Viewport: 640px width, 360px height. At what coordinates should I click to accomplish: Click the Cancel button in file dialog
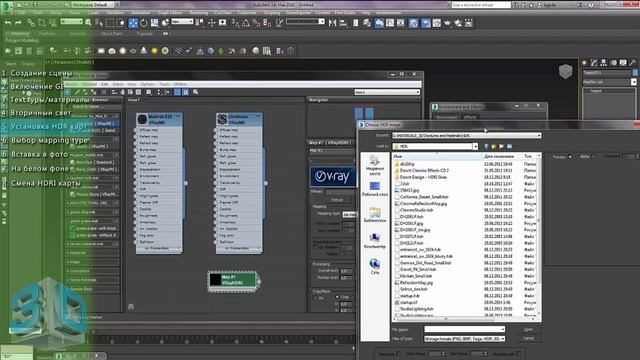(x=528, y=338)
